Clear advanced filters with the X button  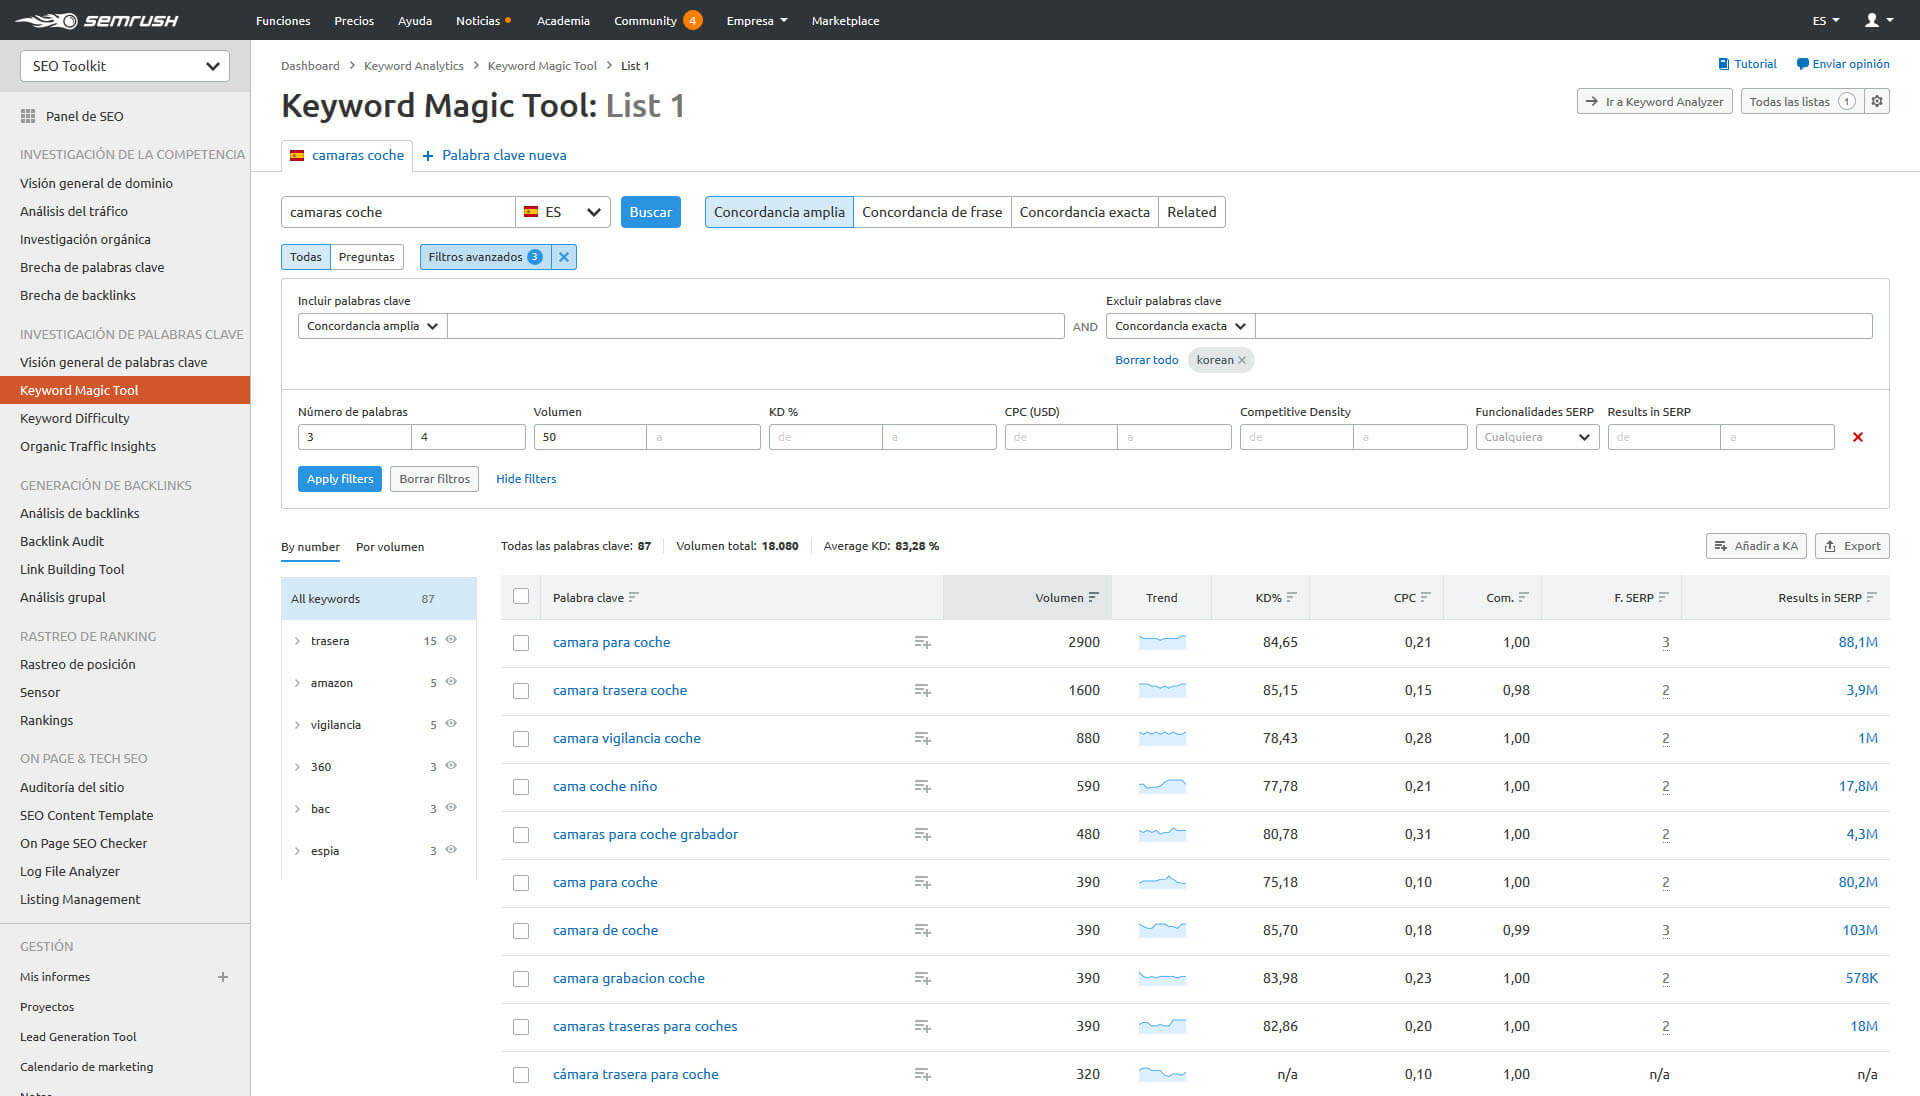point(564,257)
